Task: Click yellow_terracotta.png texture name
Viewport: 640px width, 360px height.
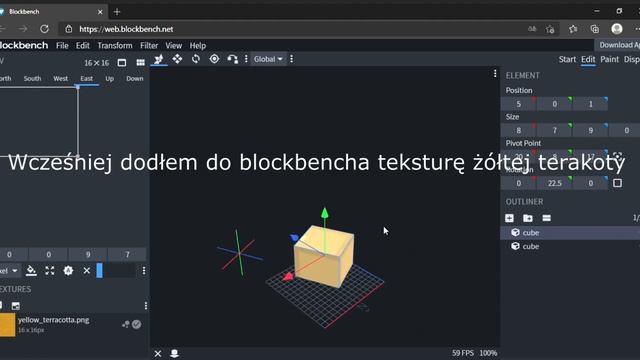Action: pos(53,320)
